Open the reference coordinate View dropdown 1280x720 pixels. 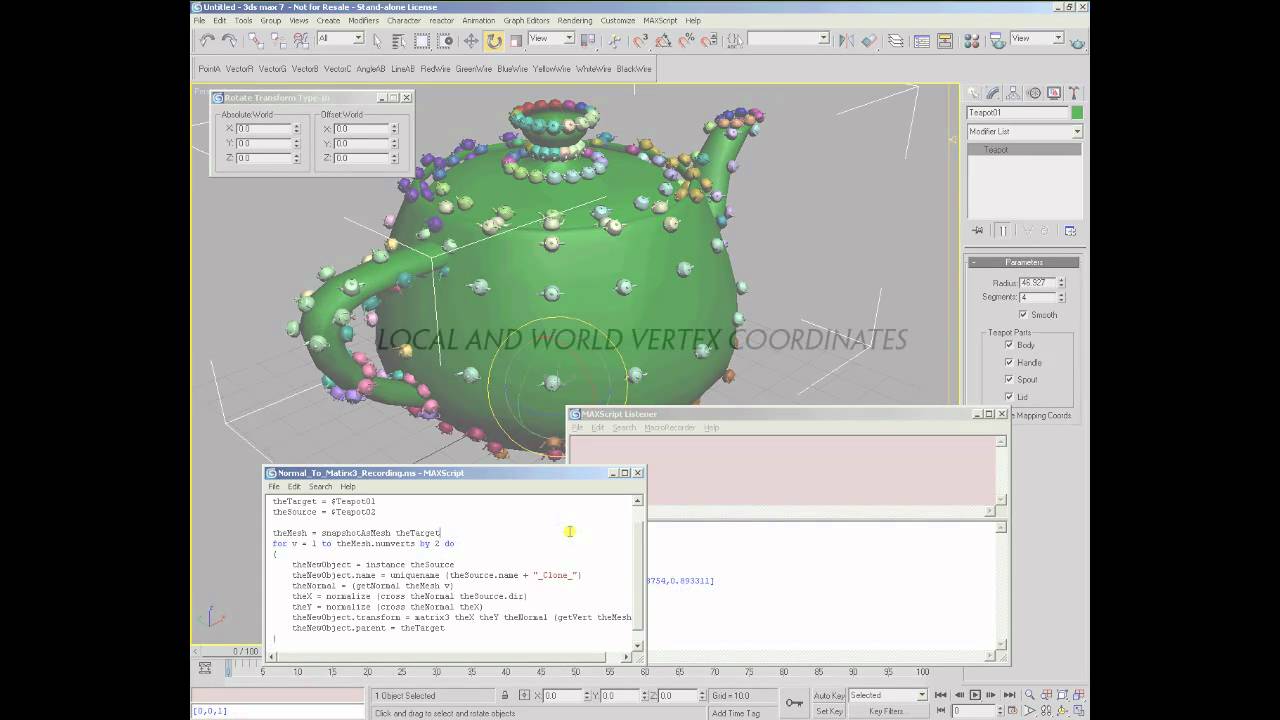click(551, 39)
